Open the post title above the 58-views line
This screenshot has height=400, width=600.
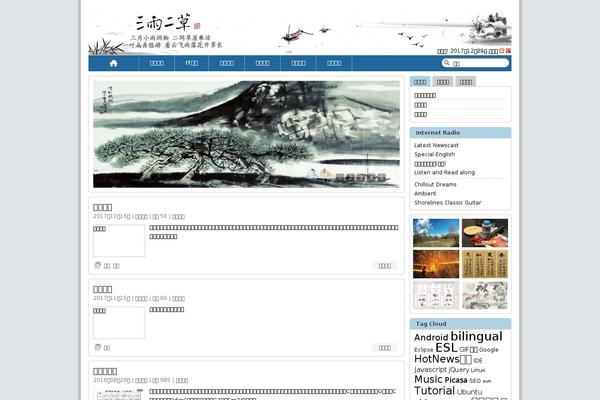103,207
